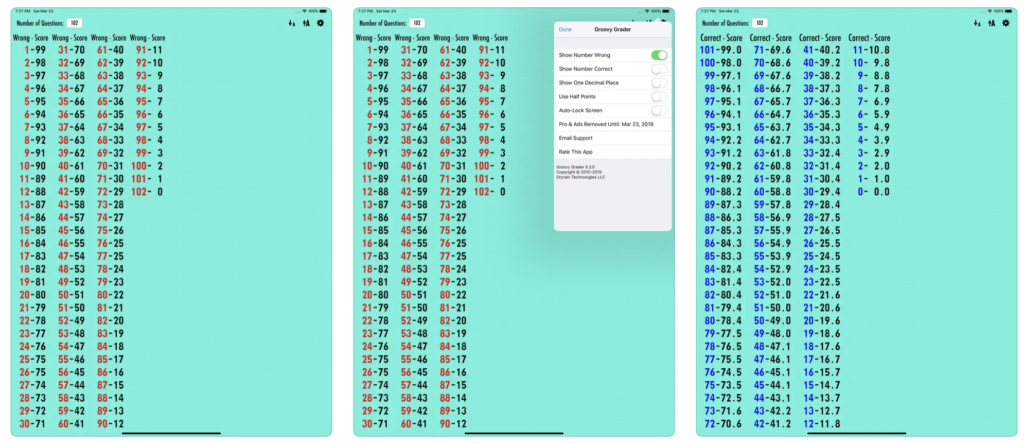1024x444 pixels.
Task: Tap increase text size icon in left screenshot
Action: [x=306, y=22]
